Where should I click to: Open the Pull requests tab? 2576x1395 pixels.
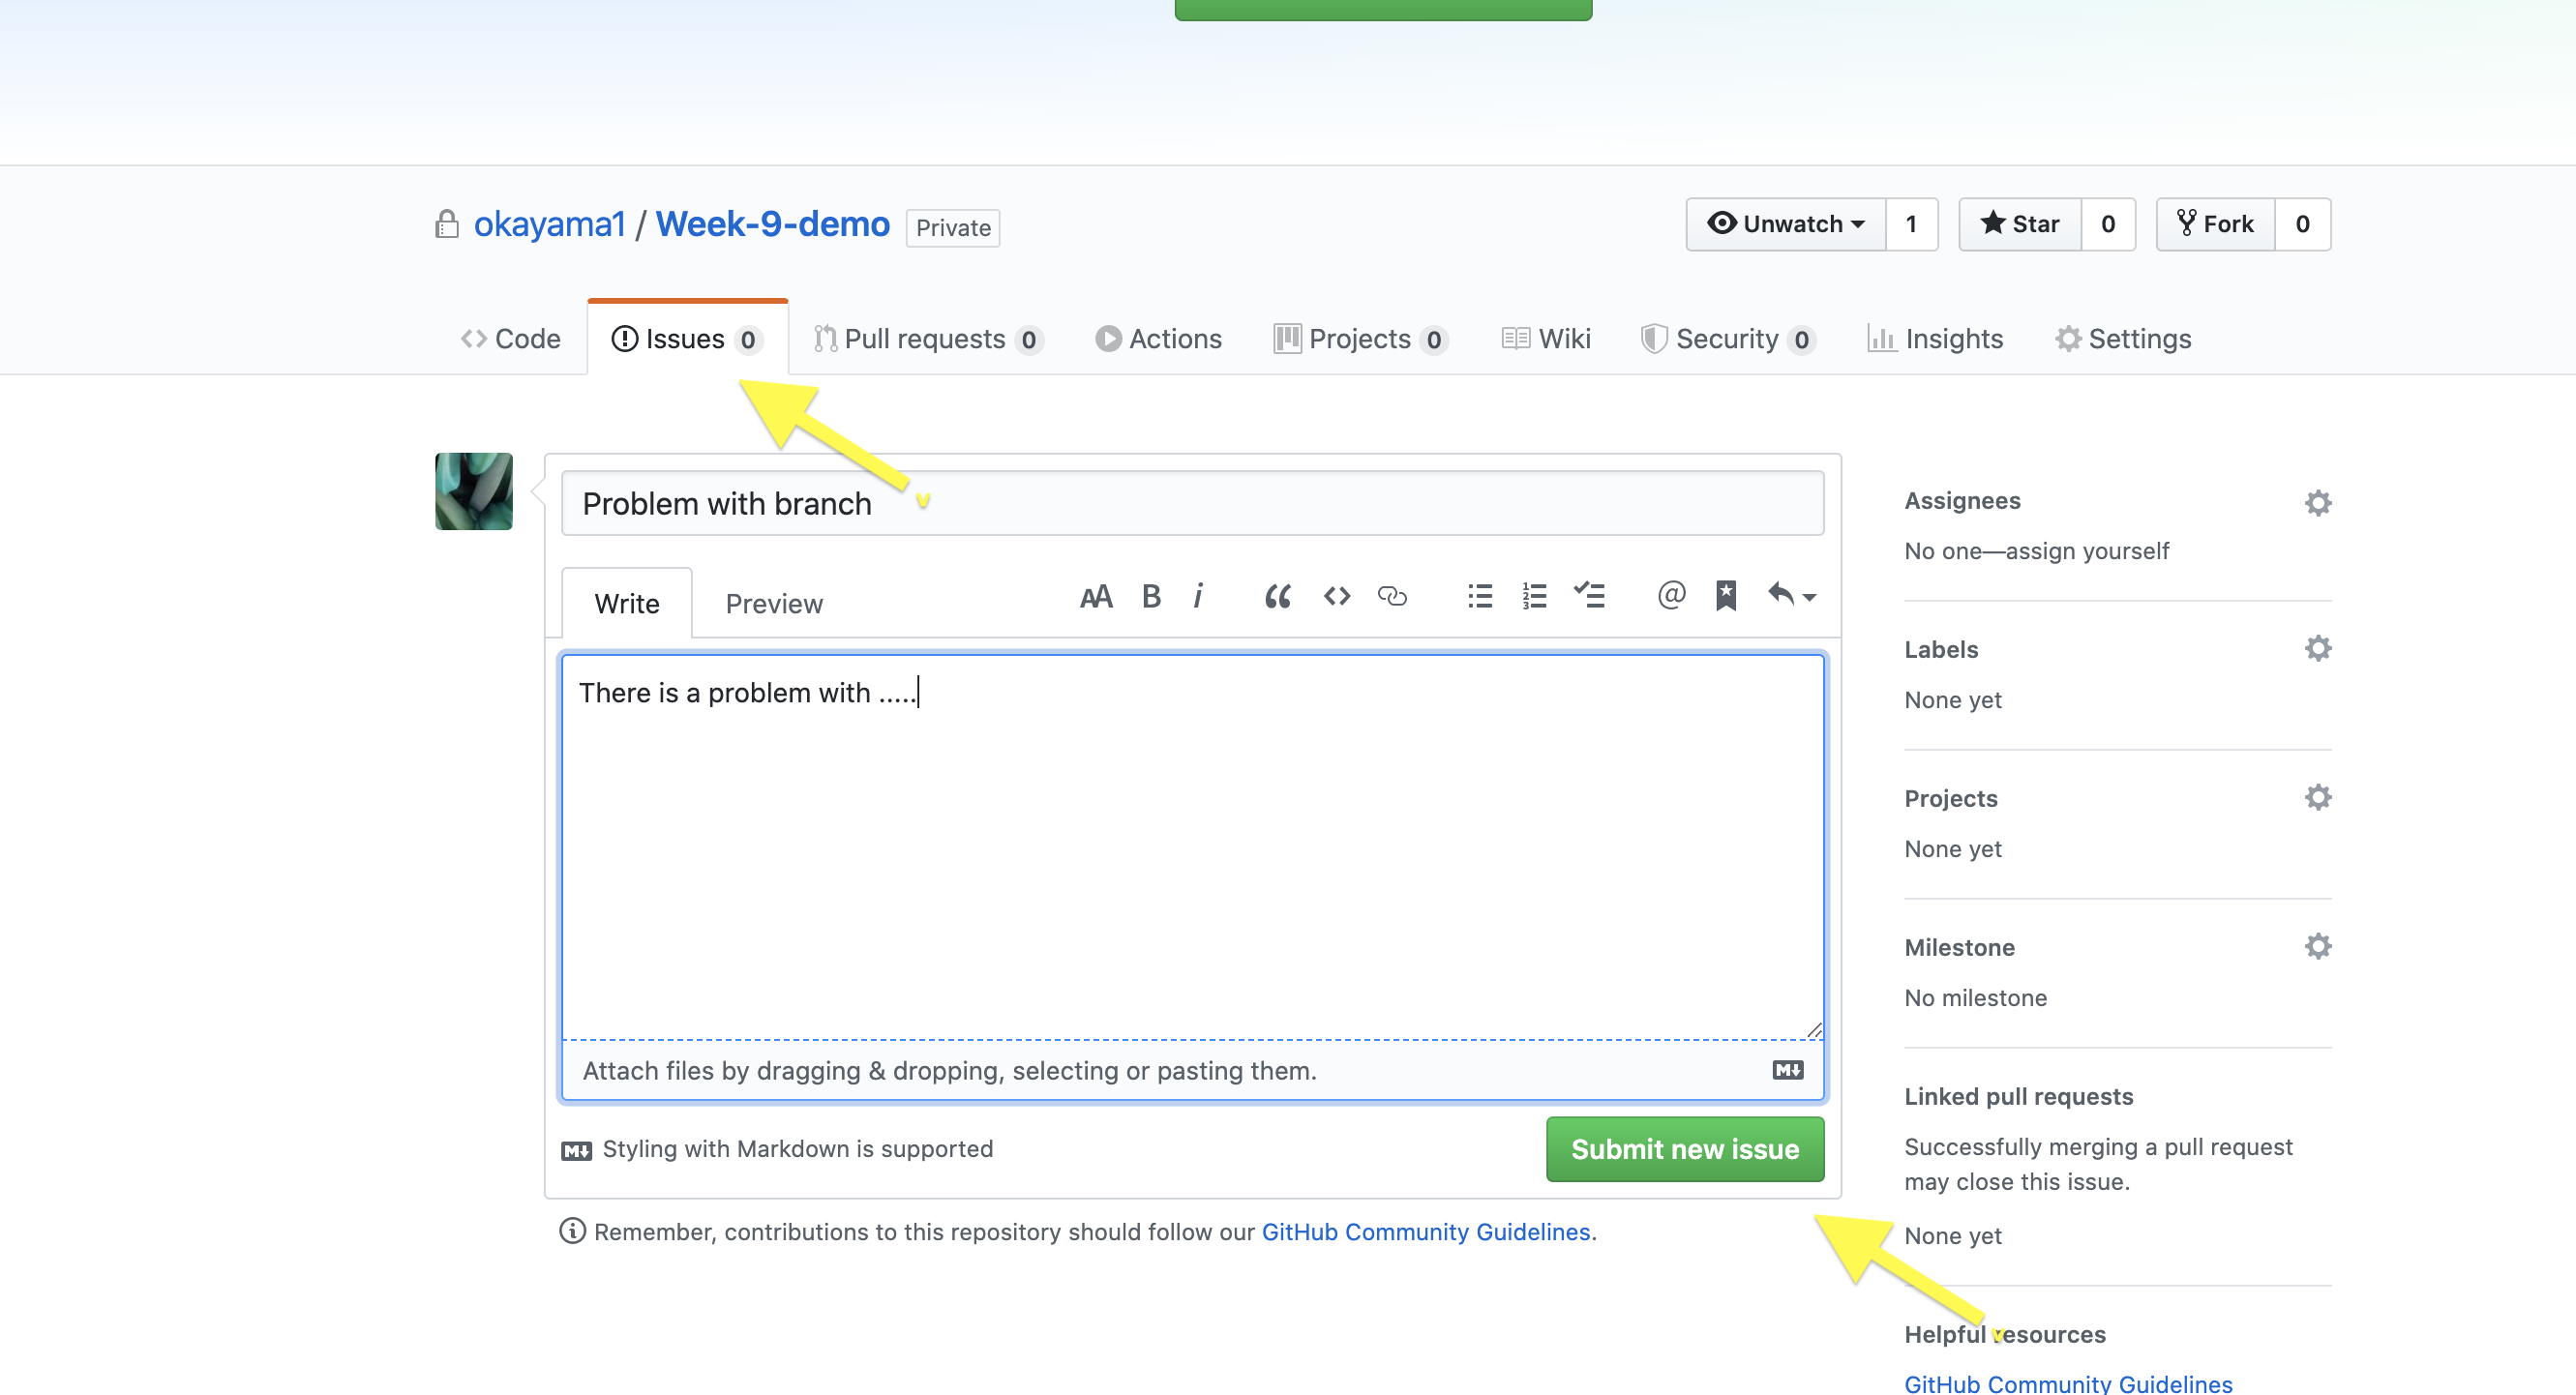[927, 339]
